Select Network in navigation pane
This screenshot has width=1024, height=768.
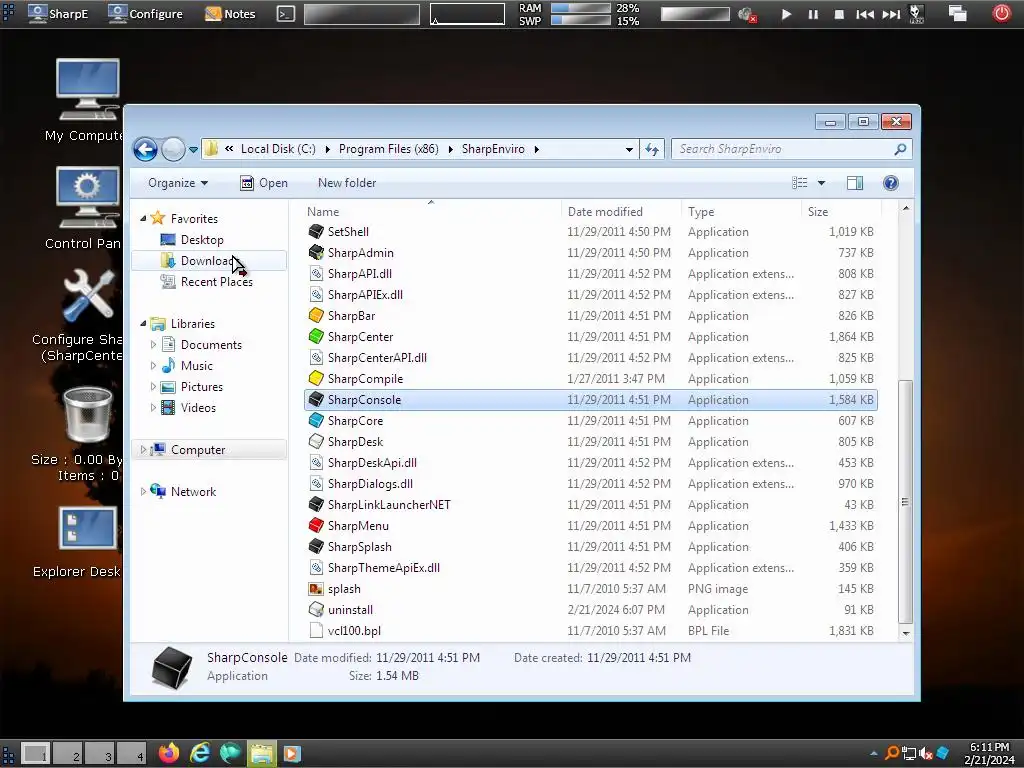pyautogui.click(x=193, y=492)
